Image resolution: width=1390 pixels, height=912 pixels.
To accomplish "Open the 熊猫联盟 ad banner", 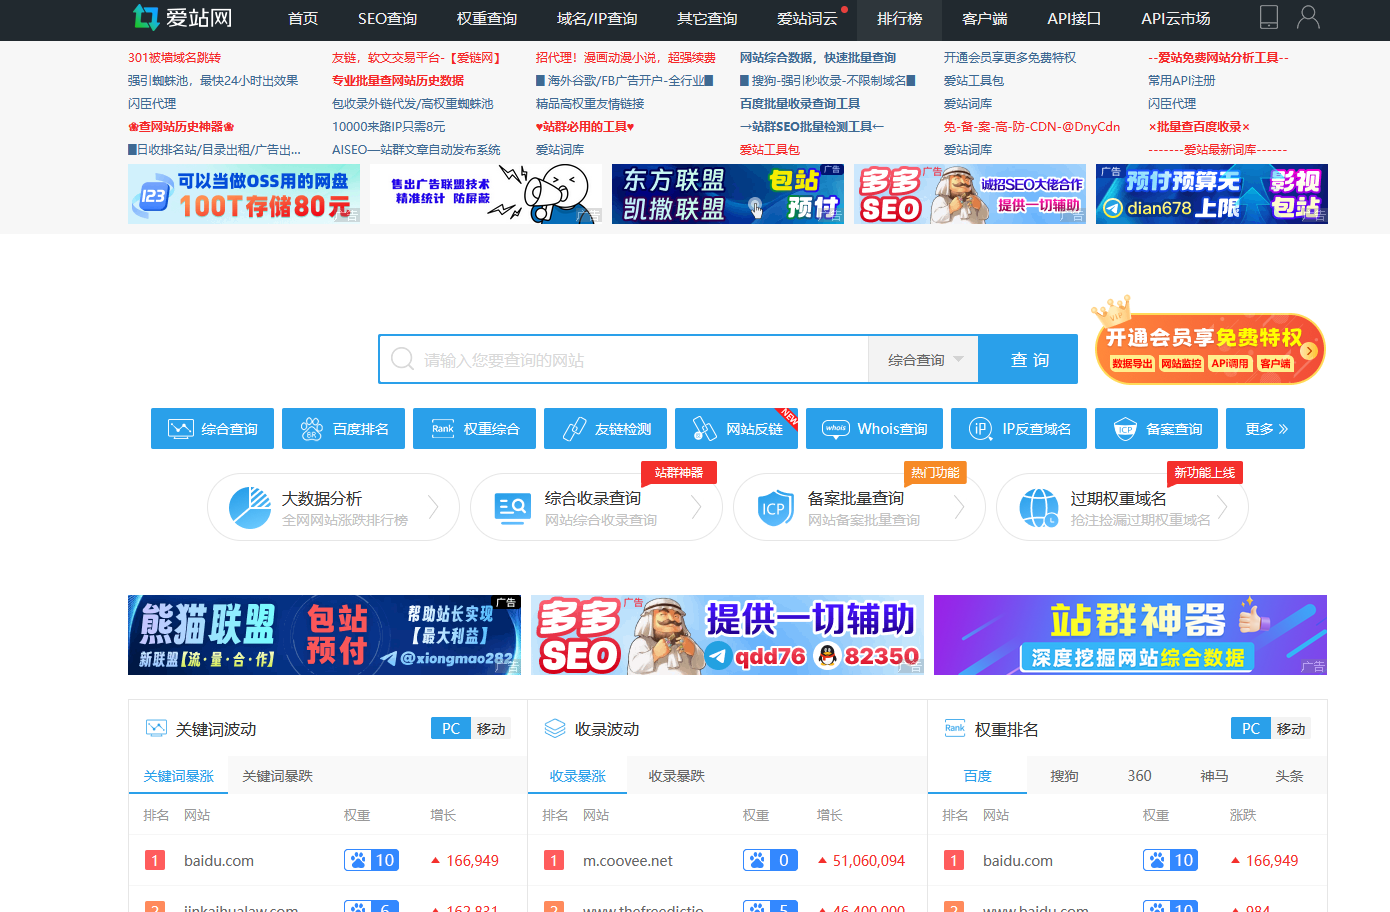I will [x=324, y=635].
